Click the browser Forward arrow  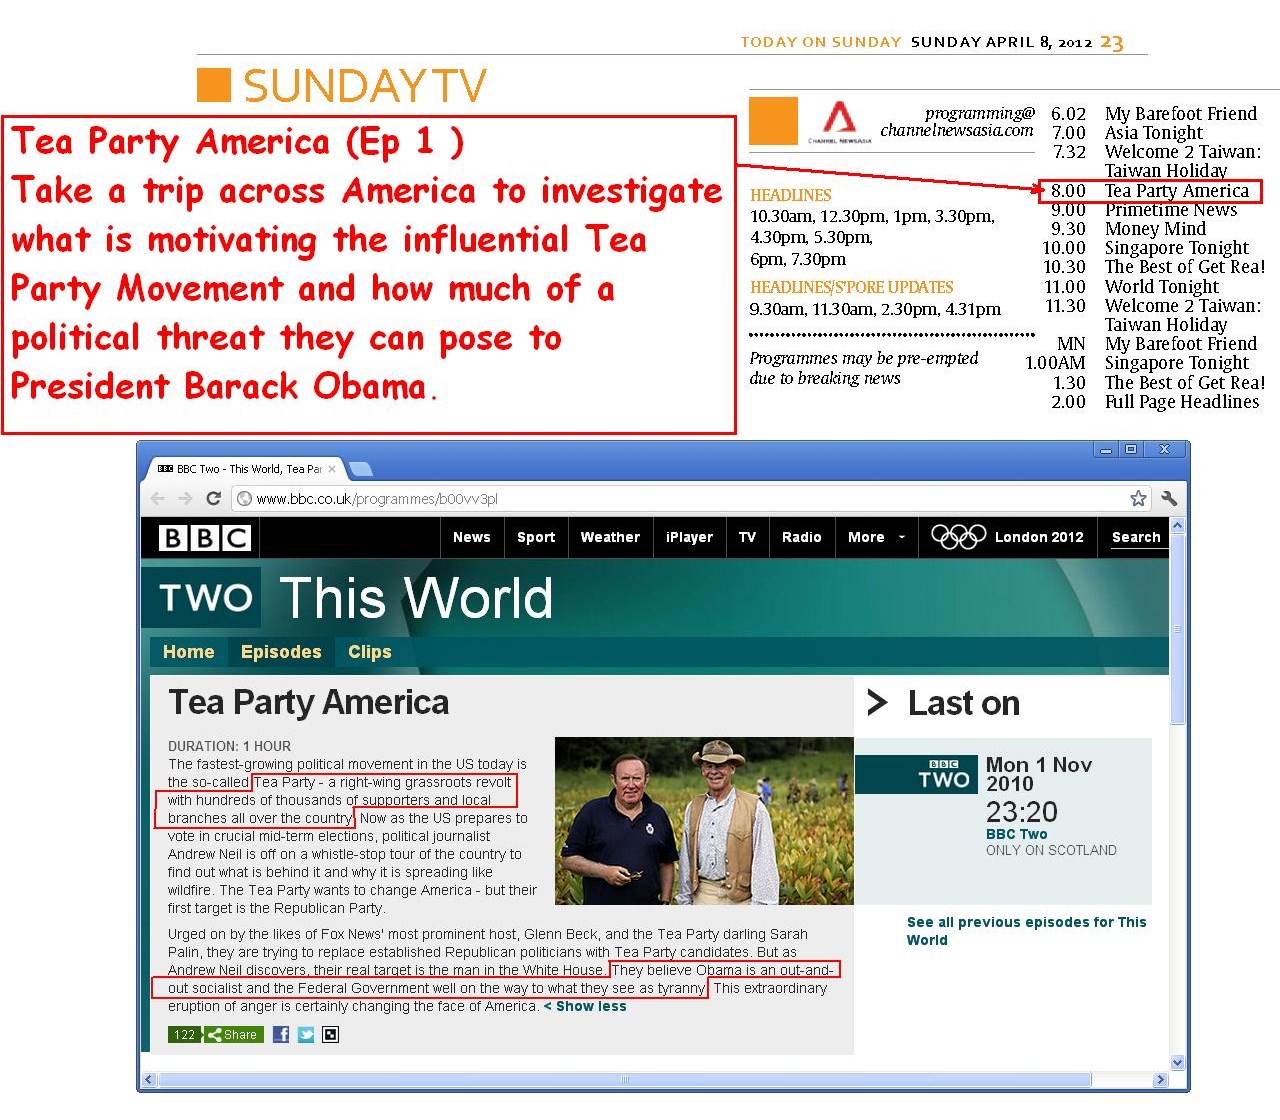[185, 498]
